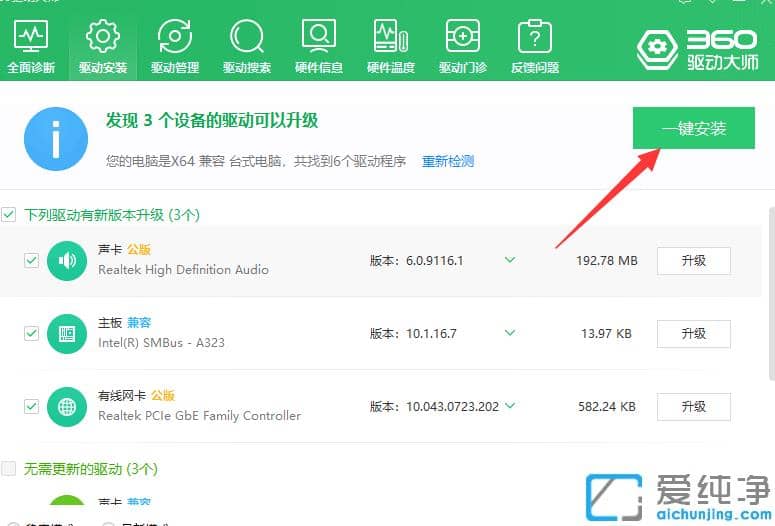Viewport: 775px width, 526px height.
Task: Uncheck the 主板 Intel SMBus driver checkbox
Action: pos(32,333)
